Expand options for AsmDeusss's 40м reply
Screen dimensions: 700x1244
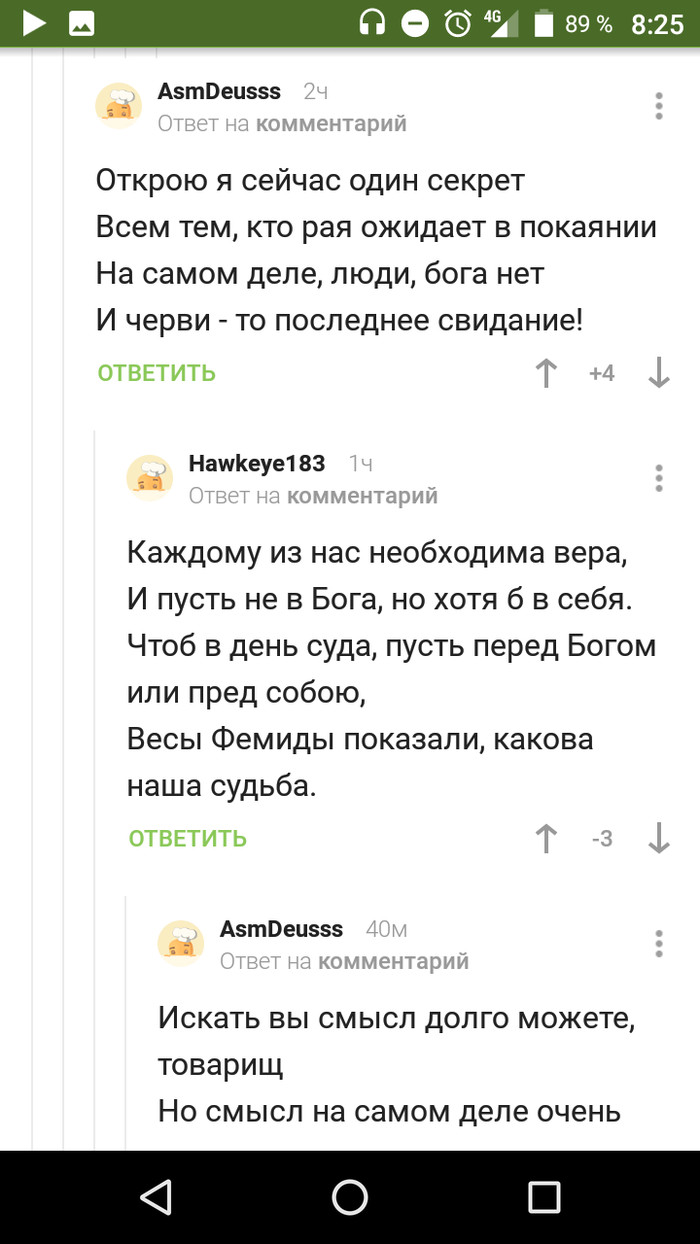pos(658,944)
